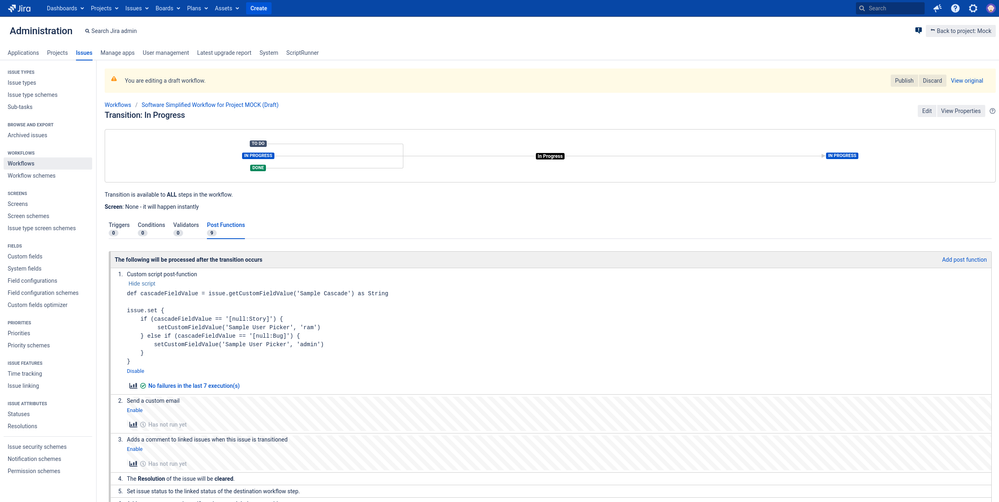Click the bar chart icon for custom script executions
This screenshot has height=502, width=999.
pyautogui.click(x=133, y=385)
